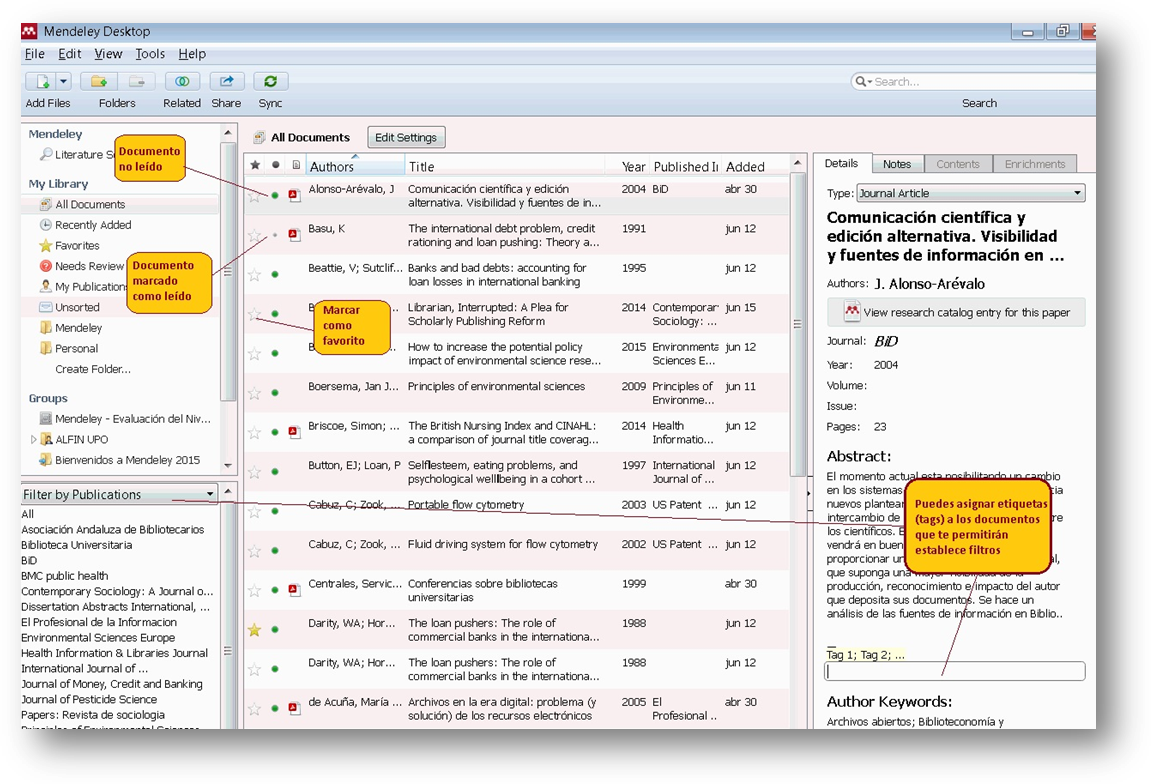1151x784 pixels.
Task: Toggle favorite star on the Beattie row
Action: (255, 275)
